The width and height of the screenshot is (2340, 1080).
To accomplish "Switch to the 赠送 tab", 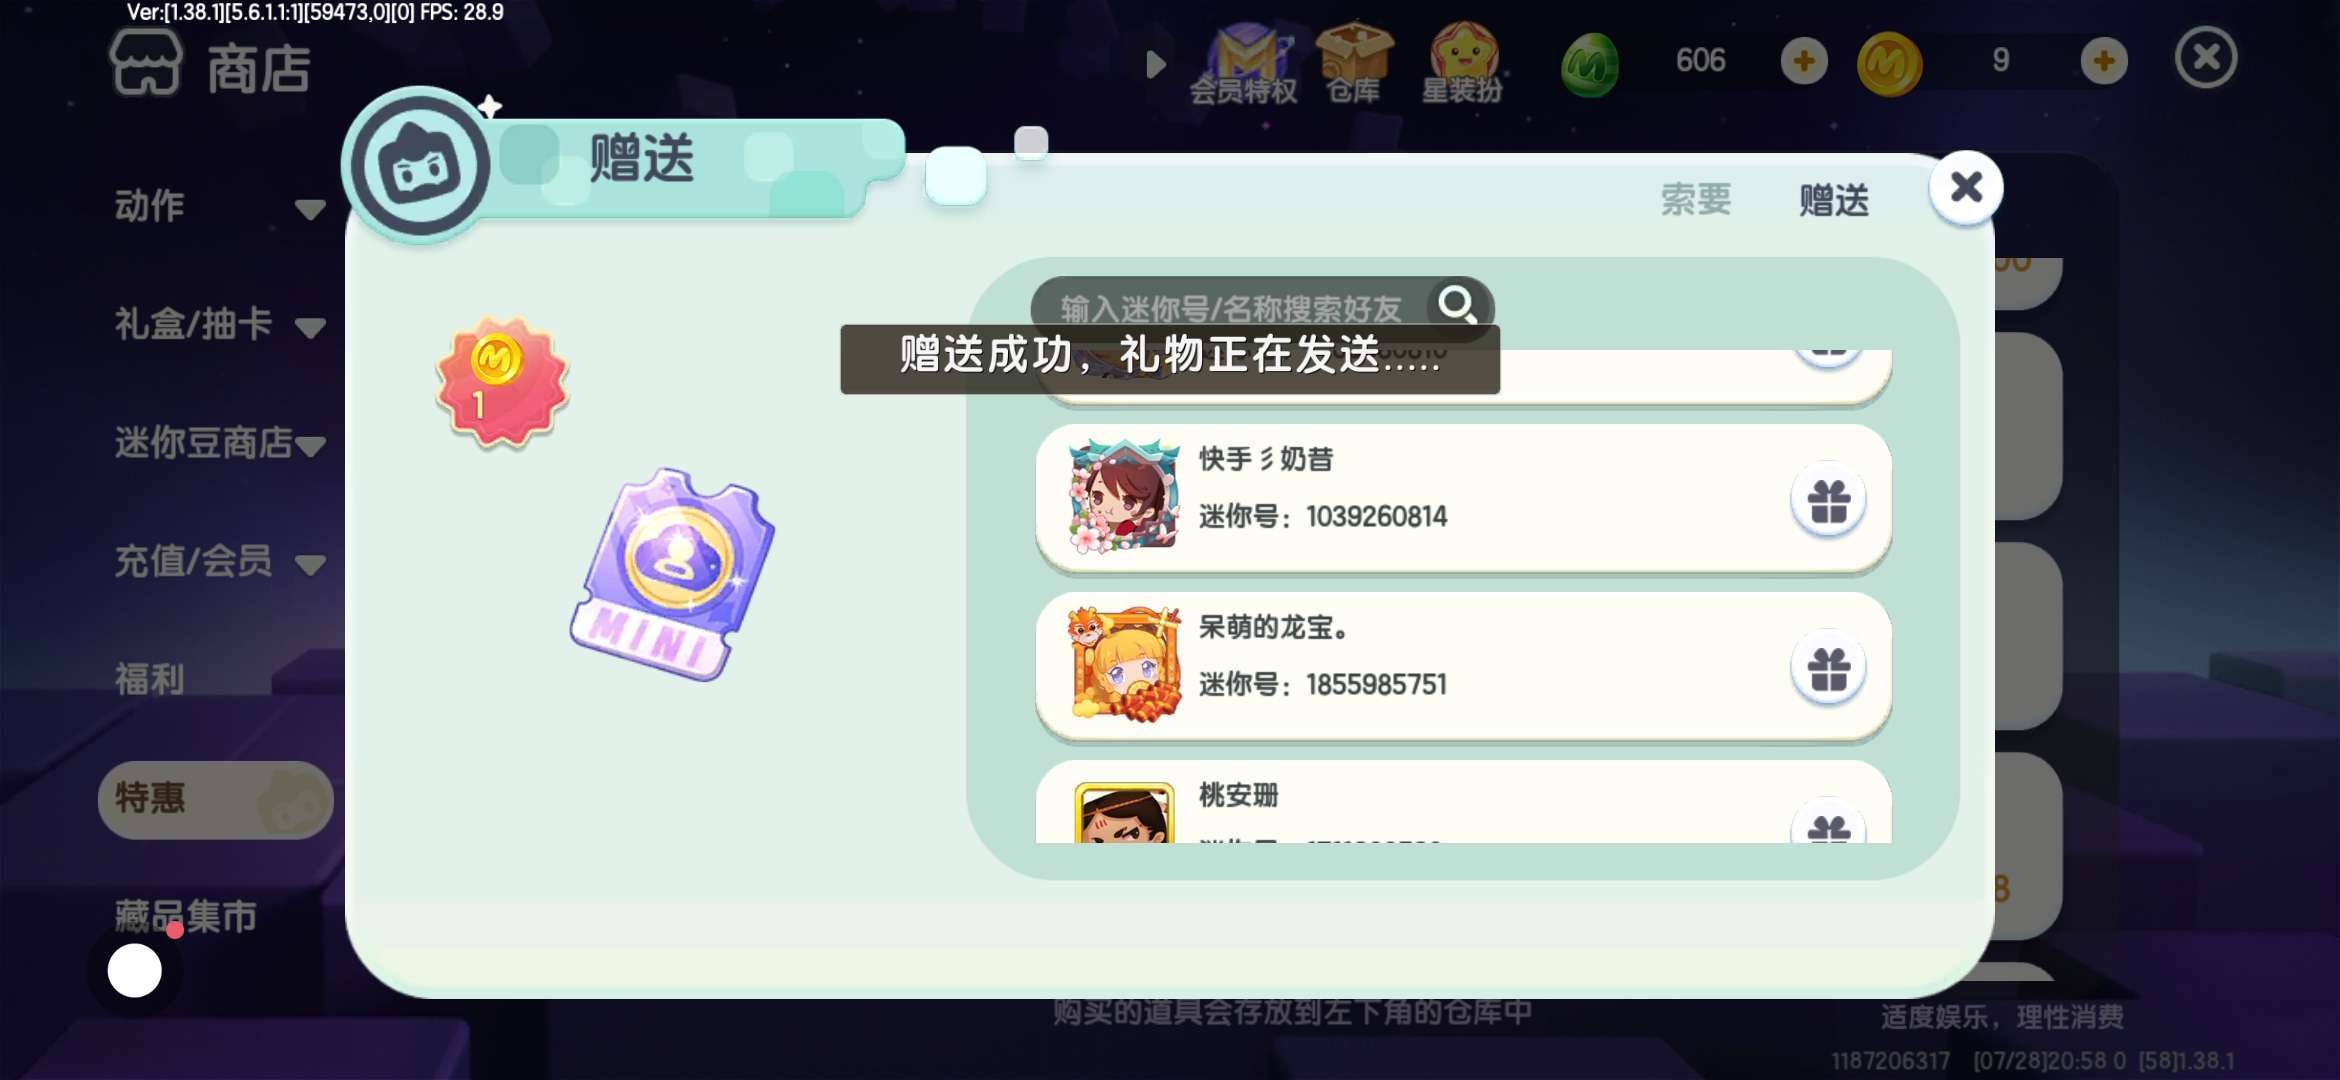I will 1834,200.
